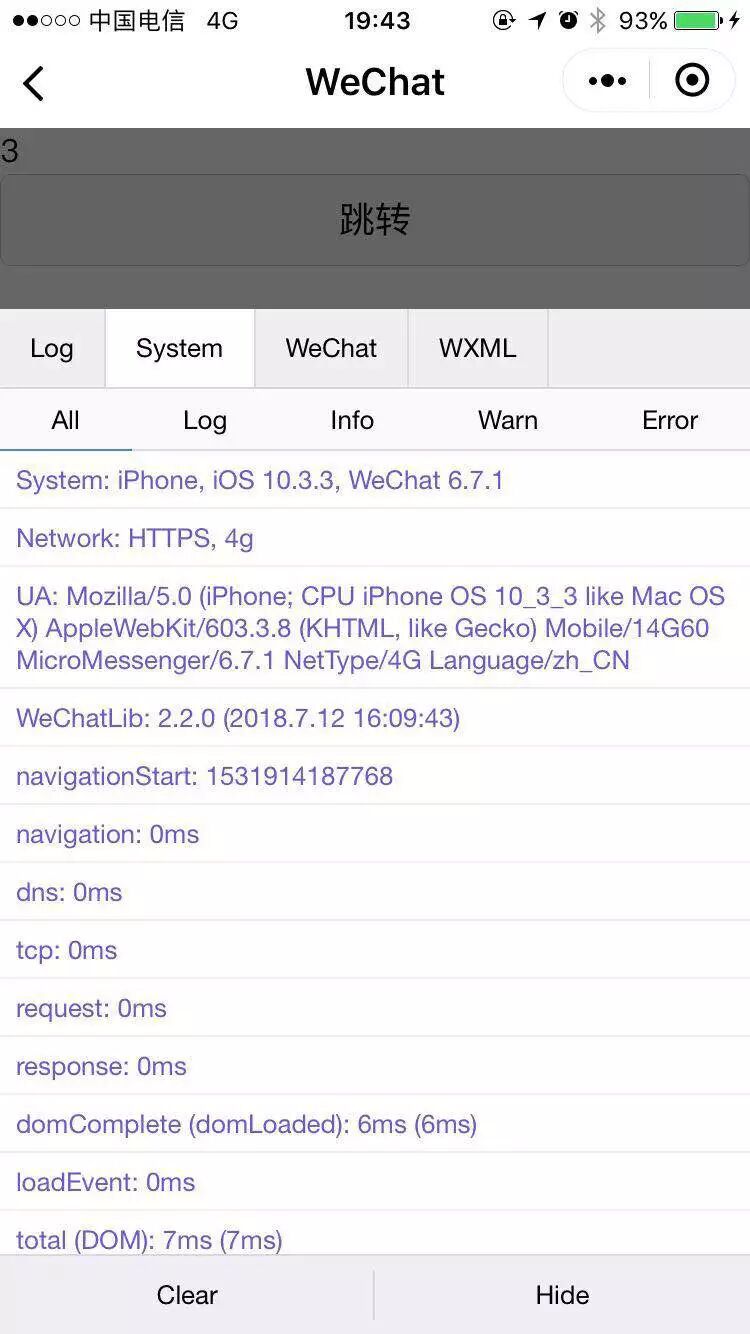This screenshot has width=750, height=1334.
Task: Select the navigationStart timestamp row
Action: 375,776
